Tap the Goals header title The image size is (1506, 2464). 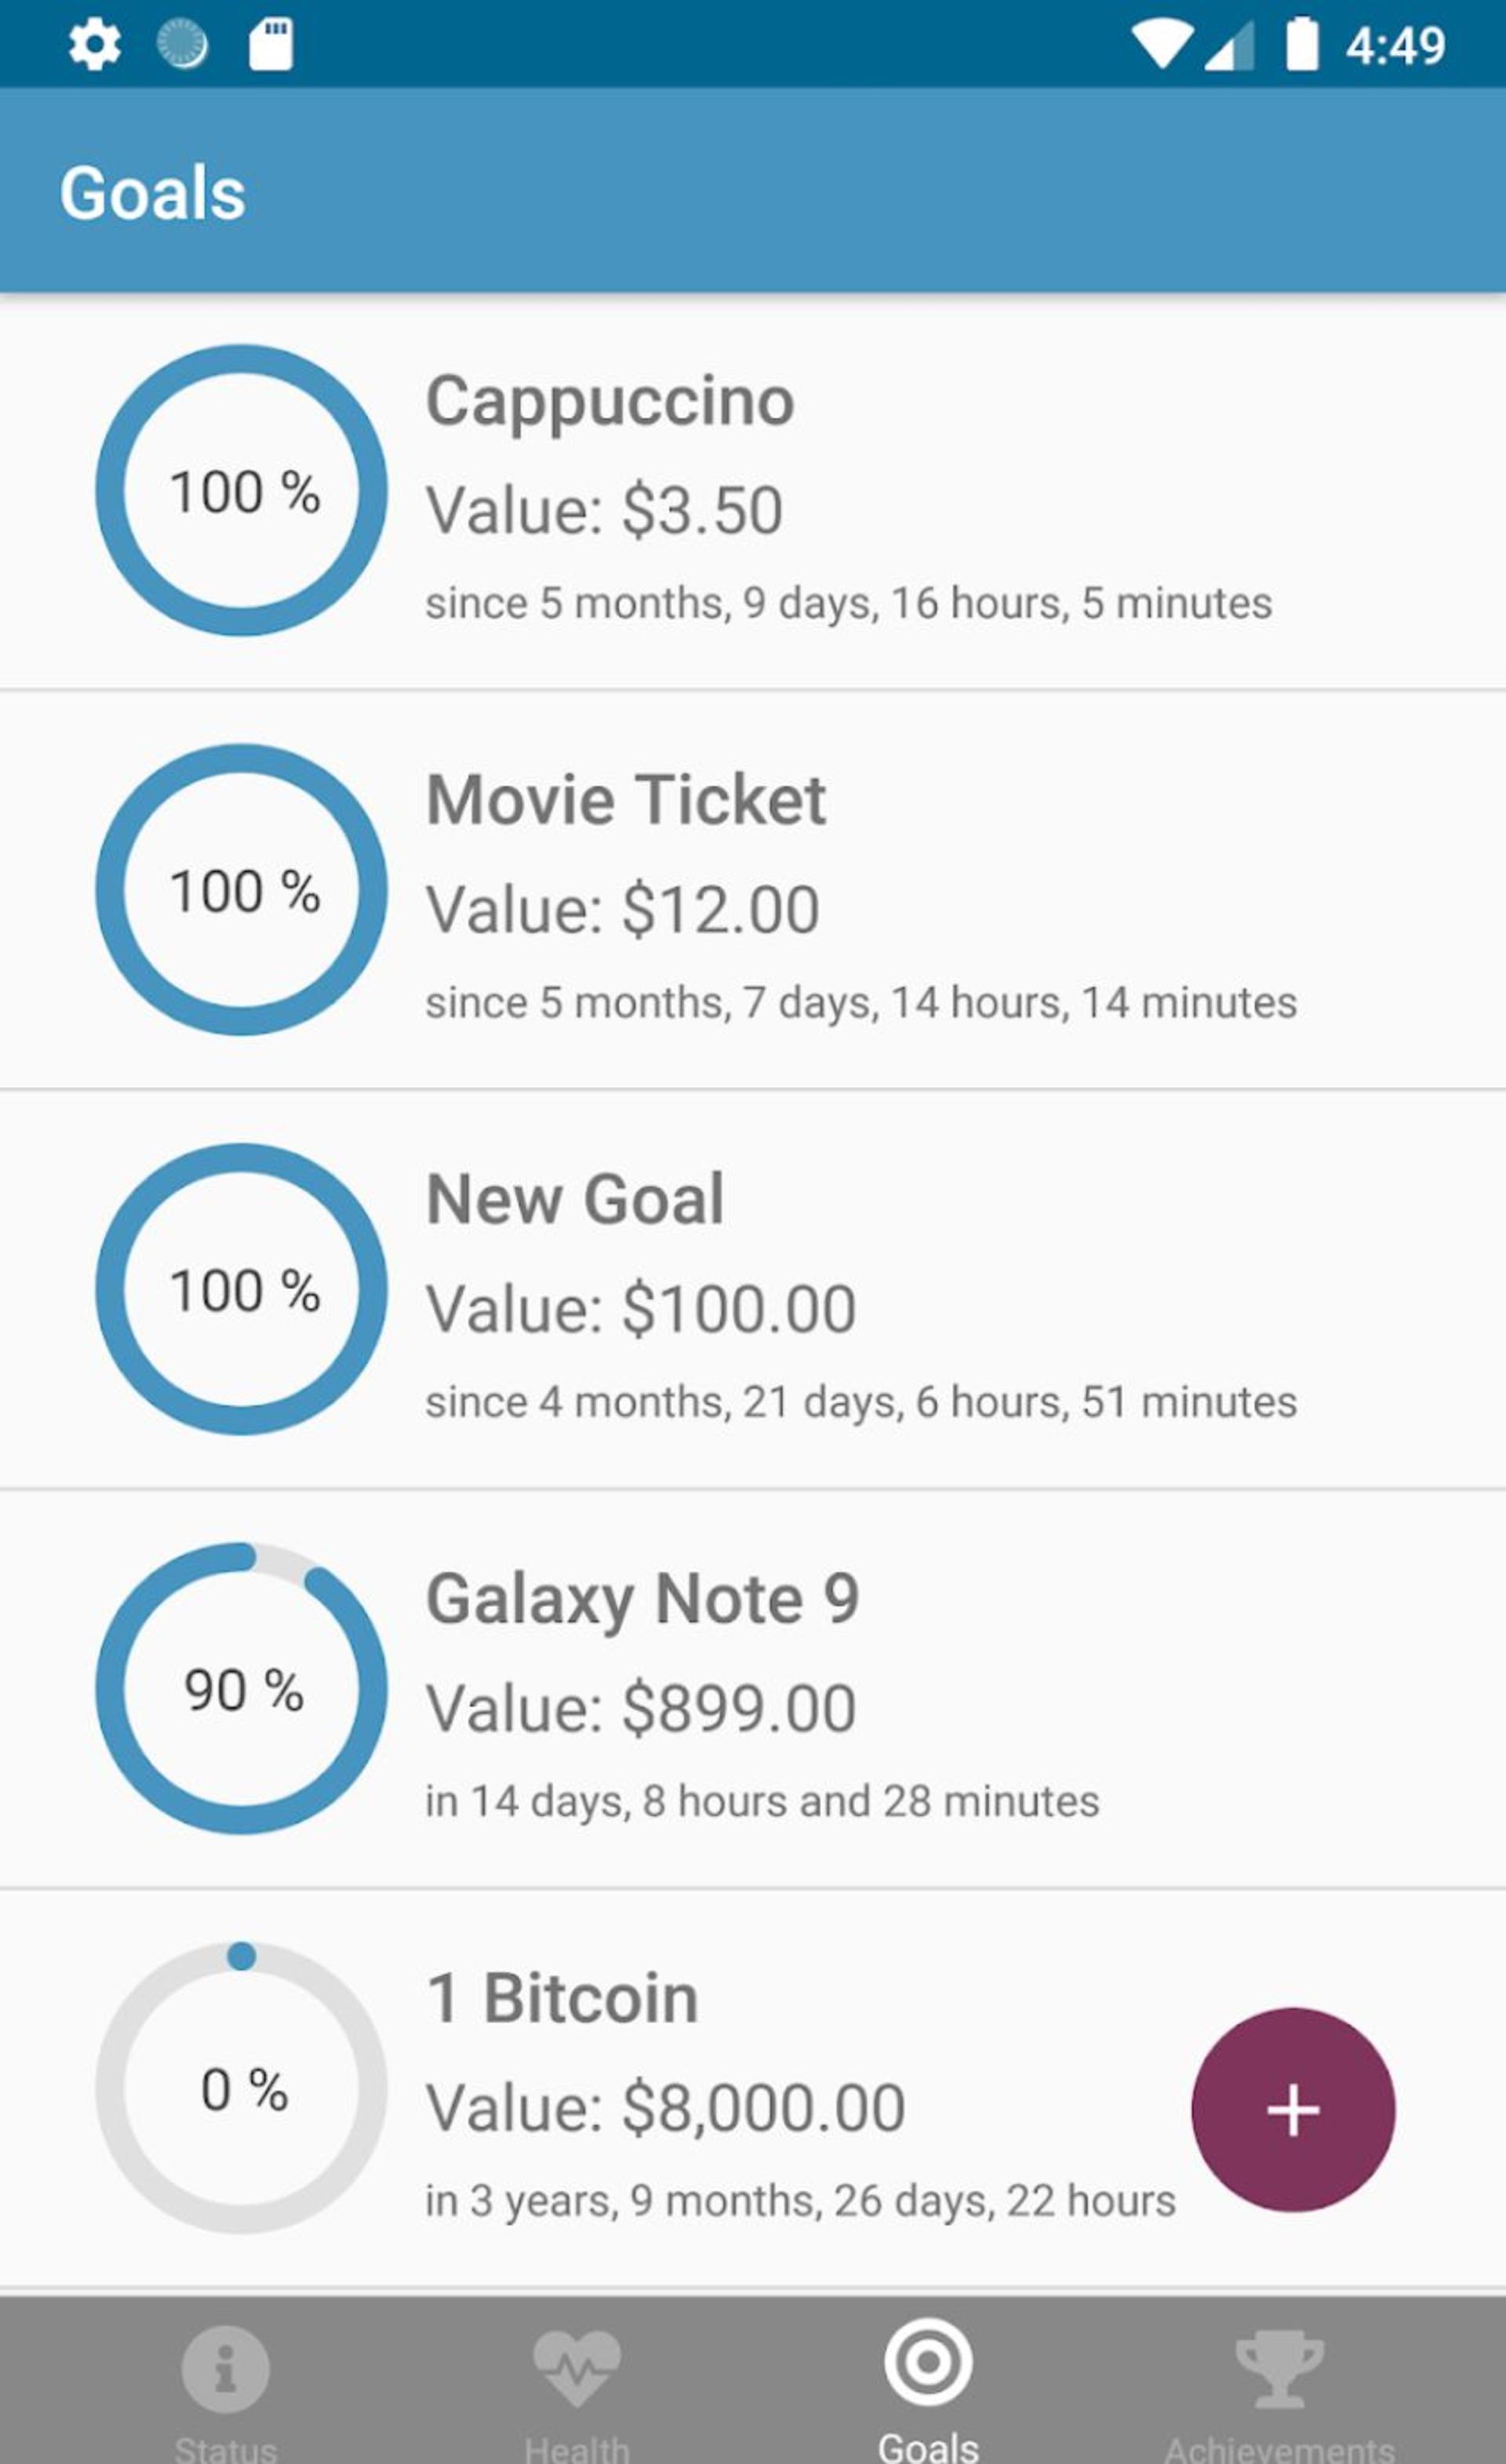[x=152, y=193]
